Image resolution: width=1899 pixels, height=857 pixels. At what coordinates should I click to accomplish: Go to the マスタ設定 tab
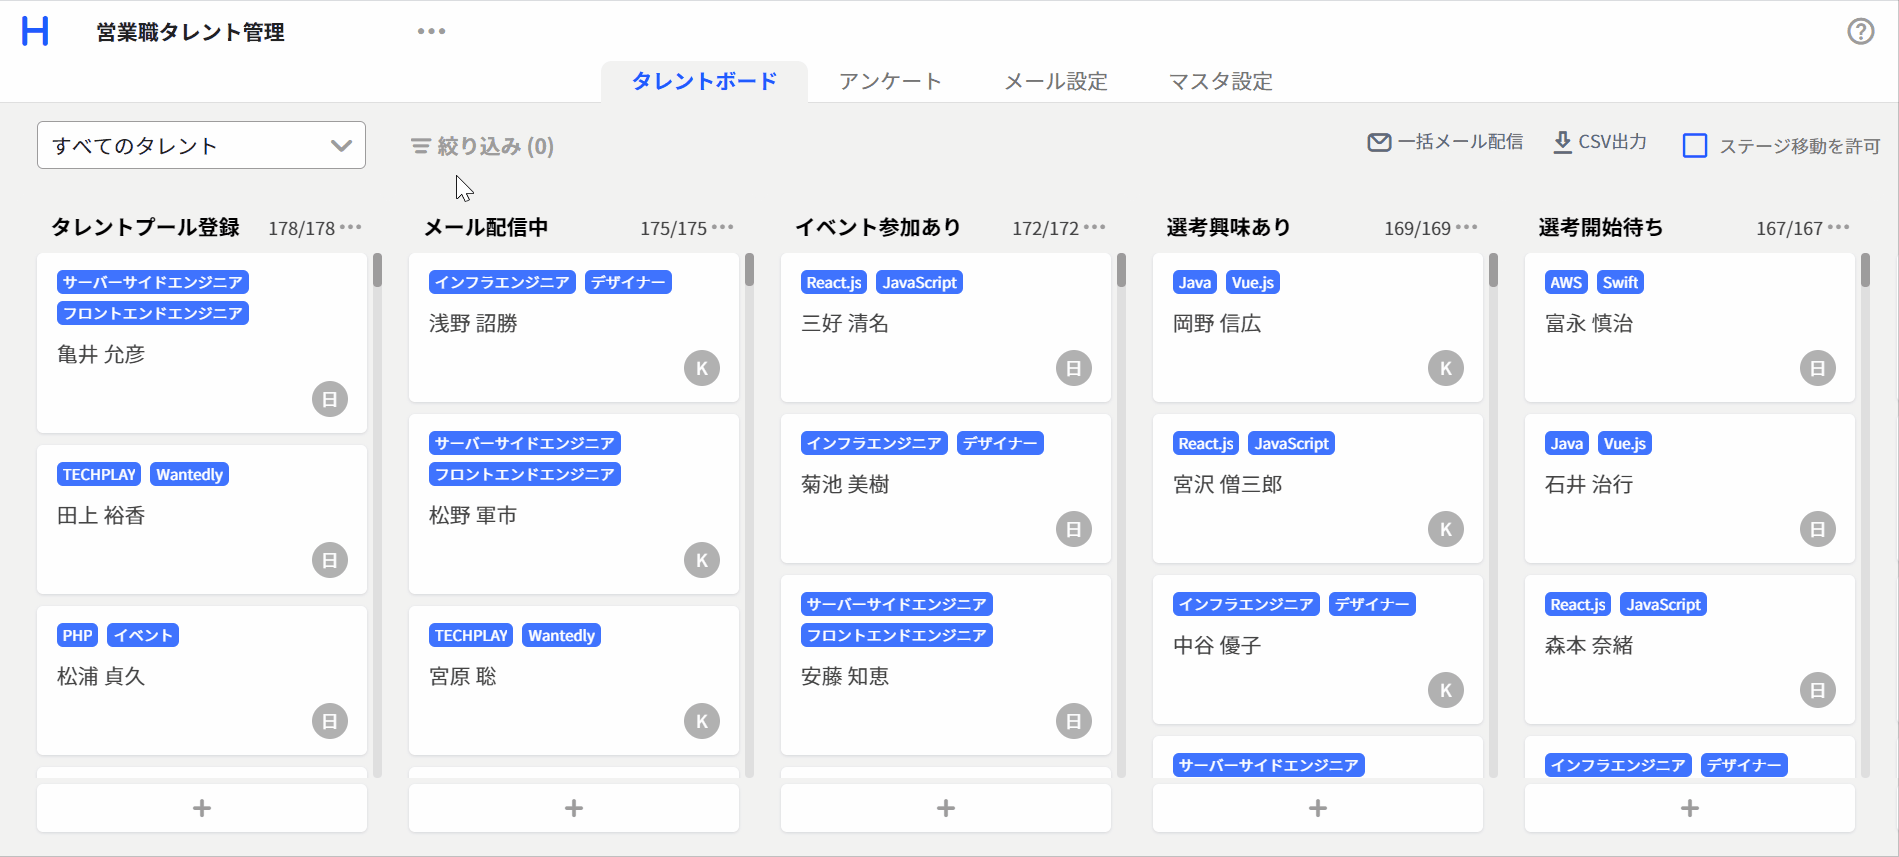pyautogui.click(x=1220, y=81)
